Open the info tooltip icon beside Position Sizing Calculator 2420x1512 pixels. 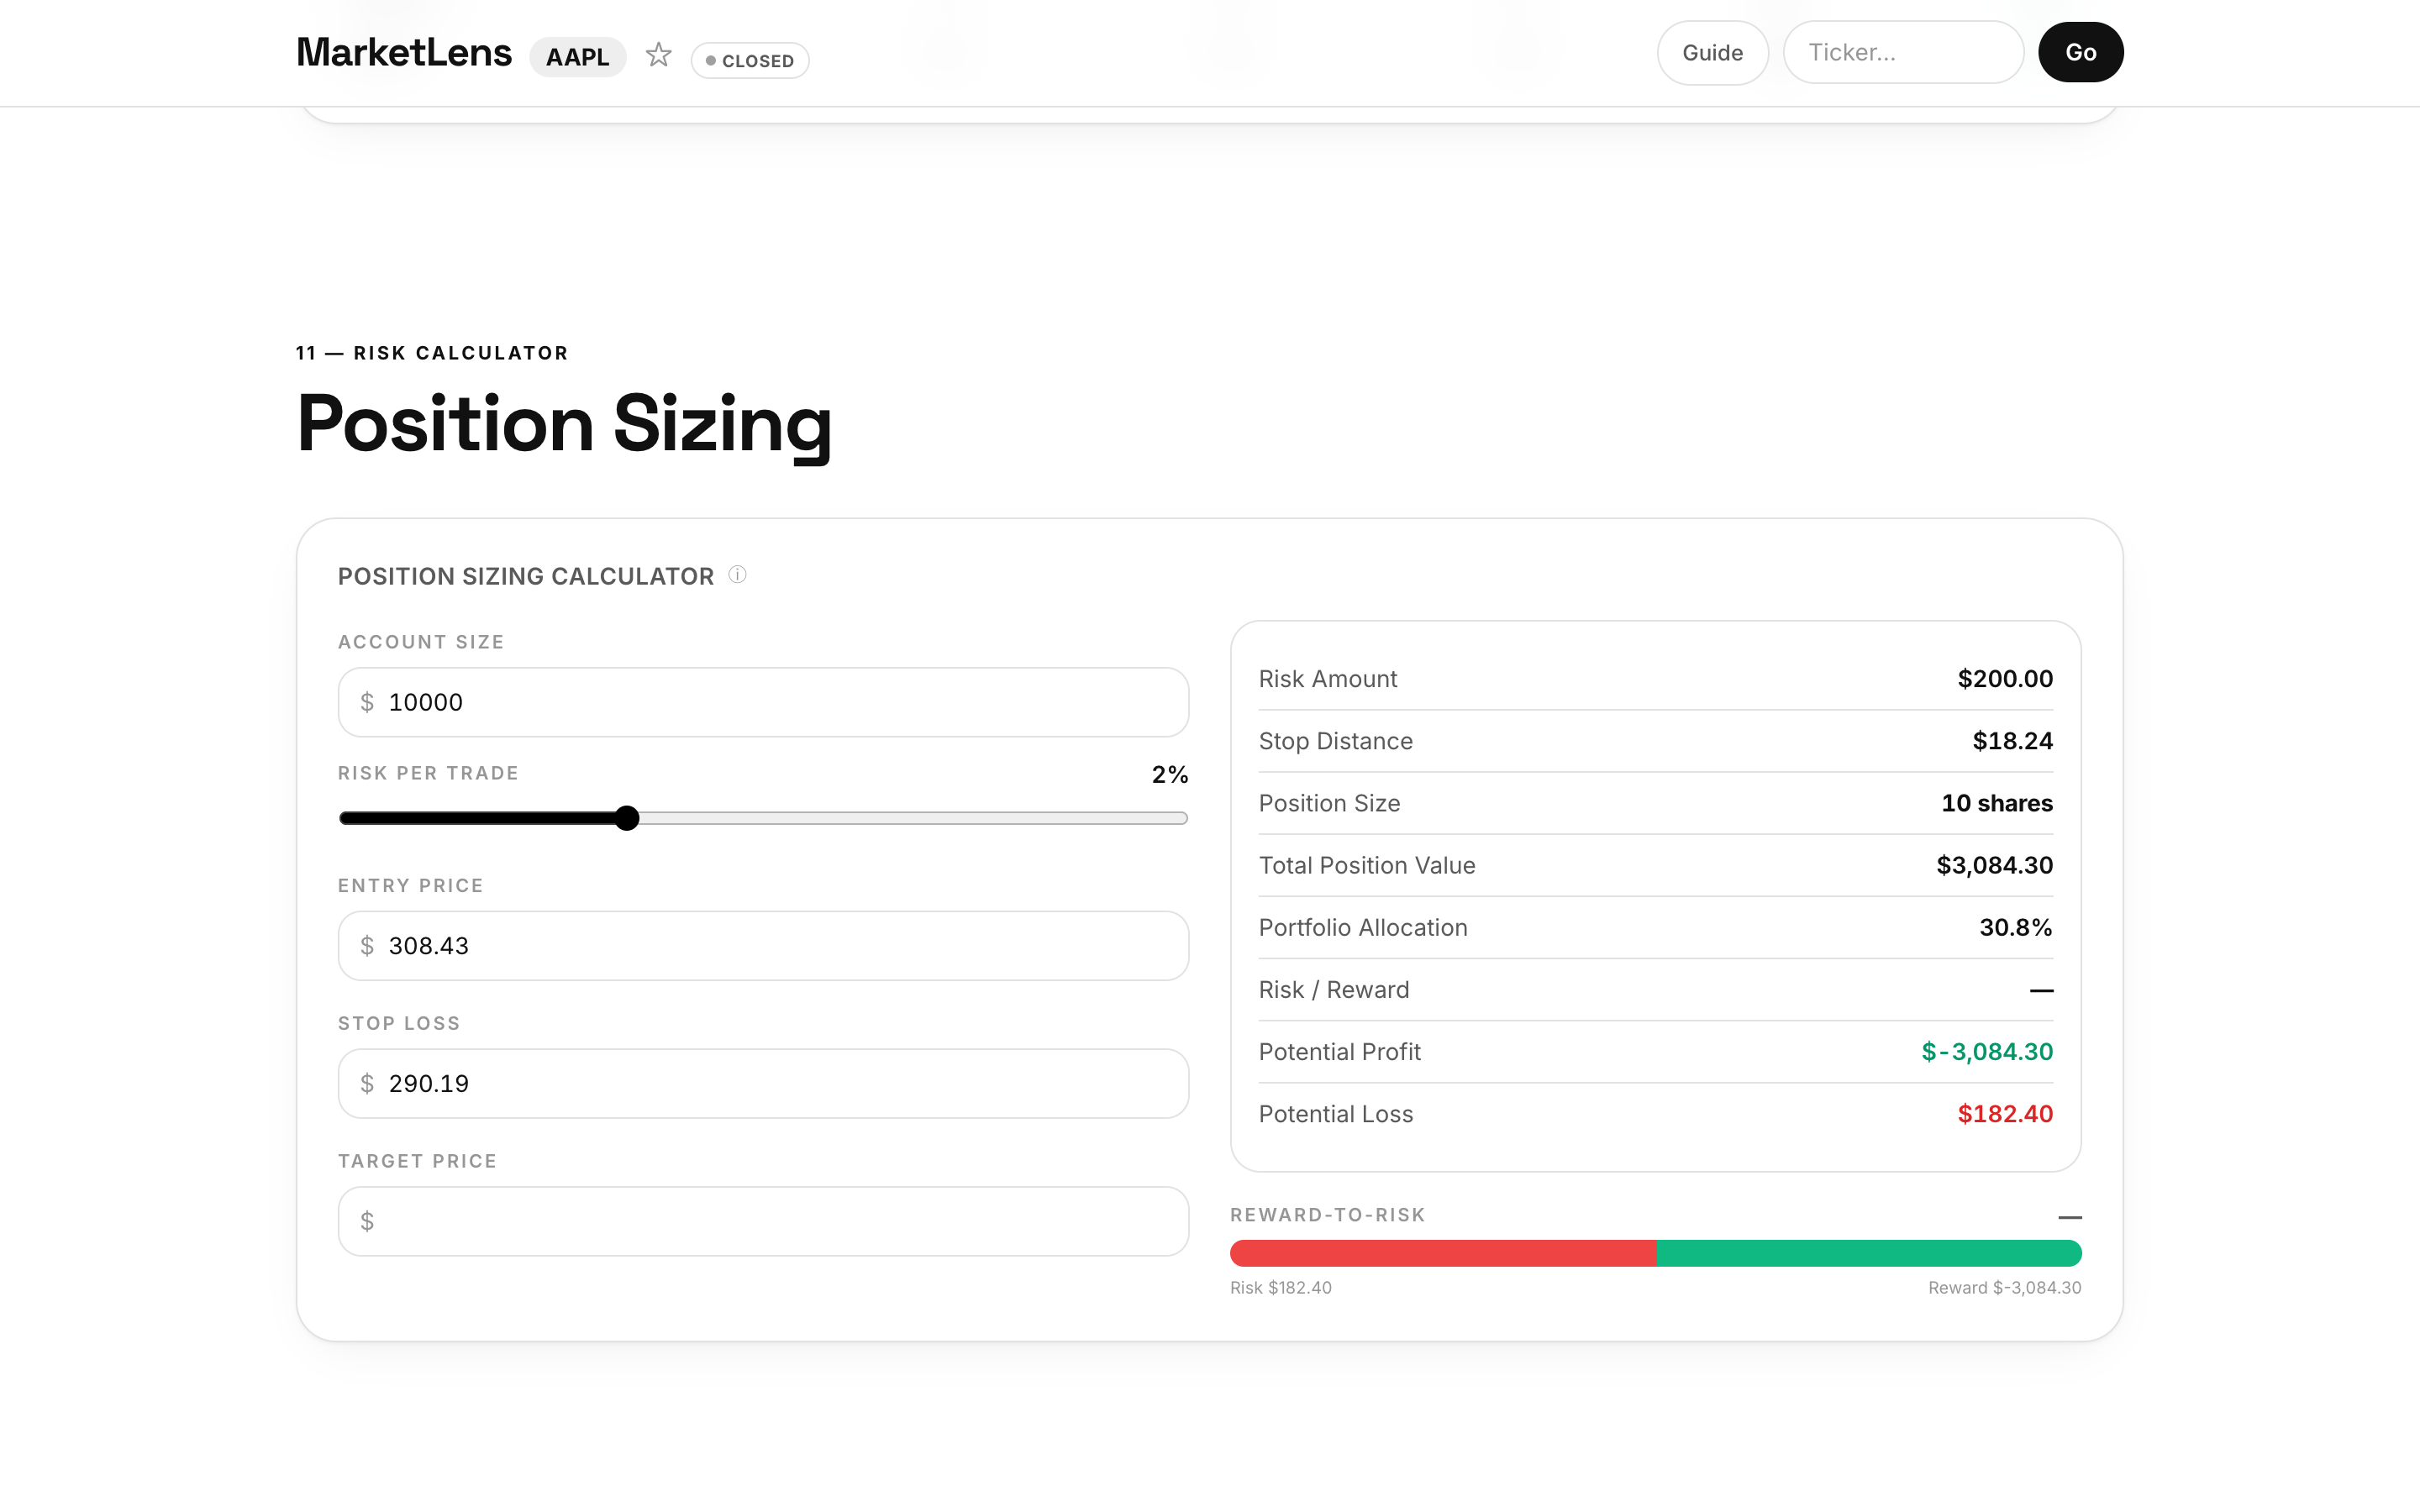(737, 574)
